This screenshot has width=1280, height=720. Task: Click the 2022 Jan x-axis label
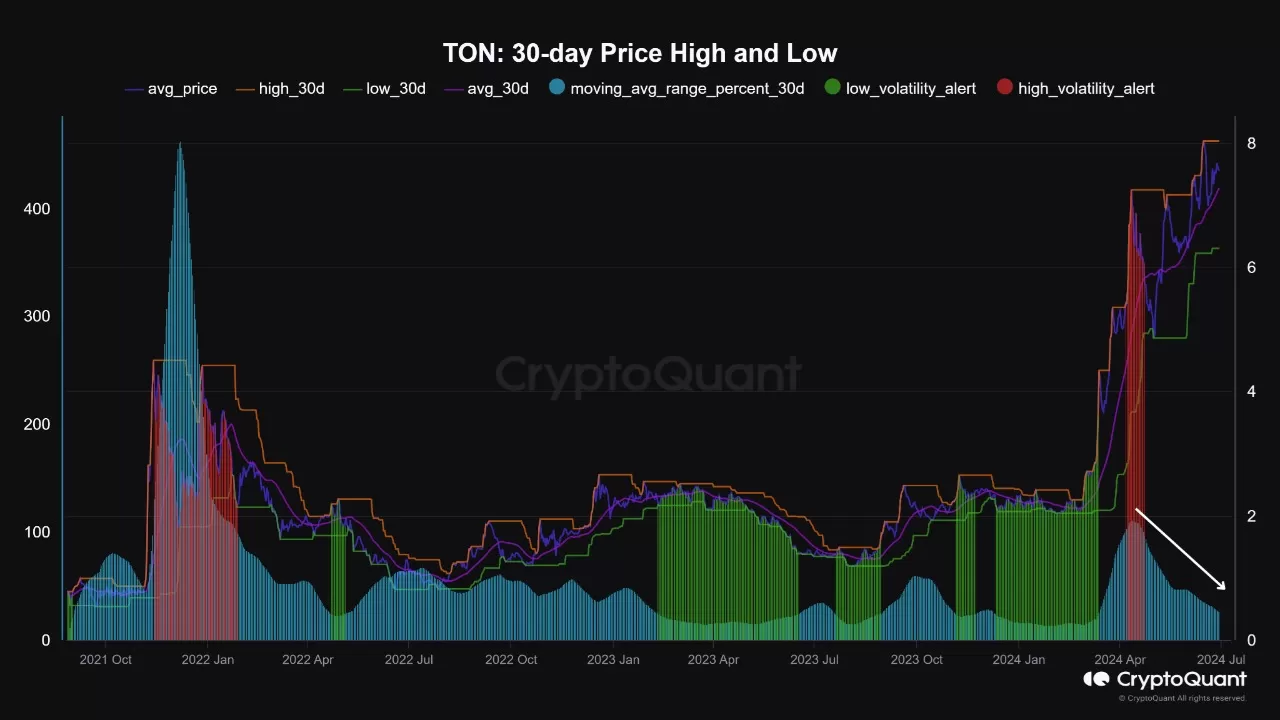[208, 659]
